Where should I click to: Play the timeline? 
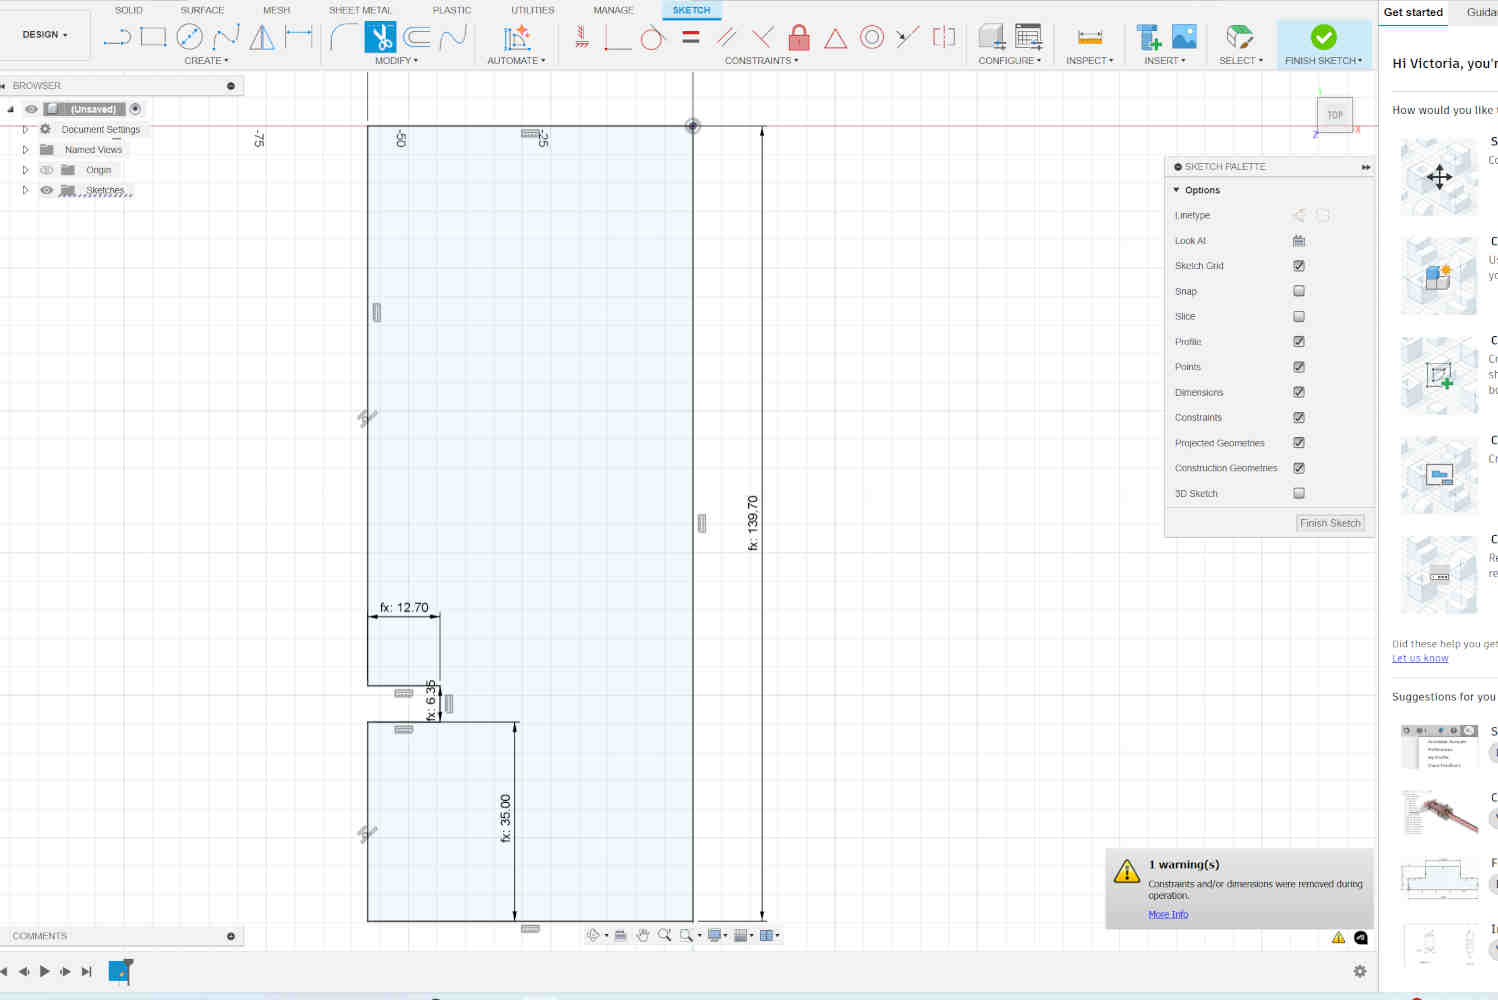click(x=45, y=971)
